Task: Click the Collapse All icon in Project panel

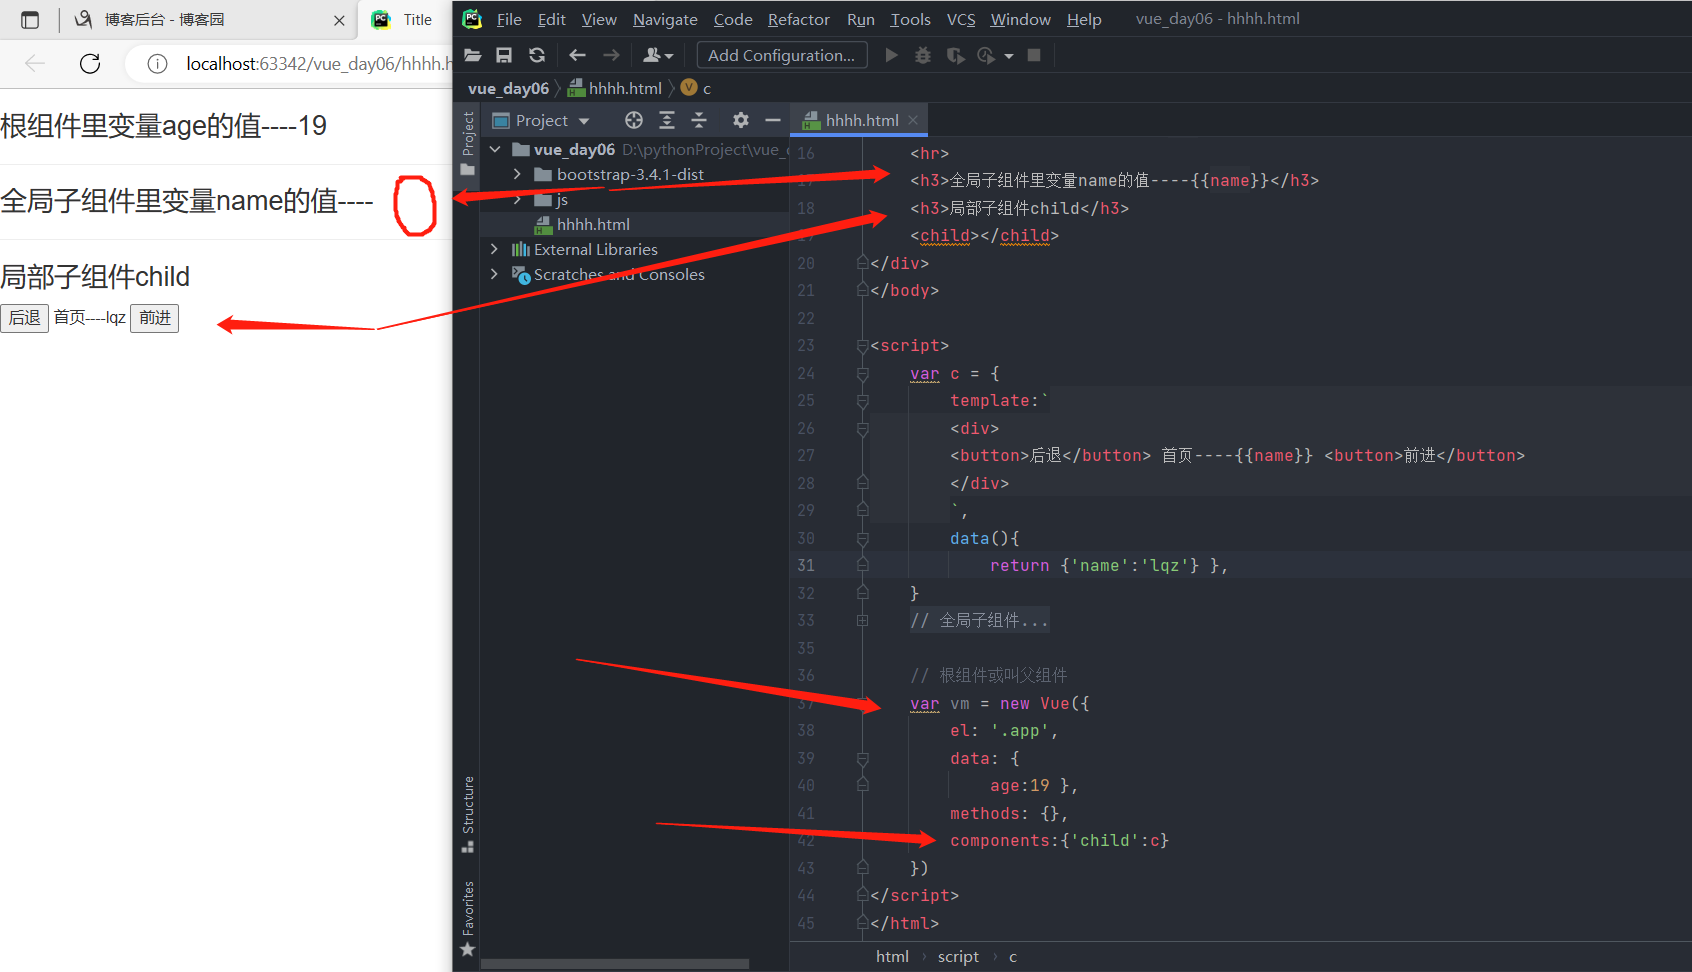Action: (x=699, y=120)
